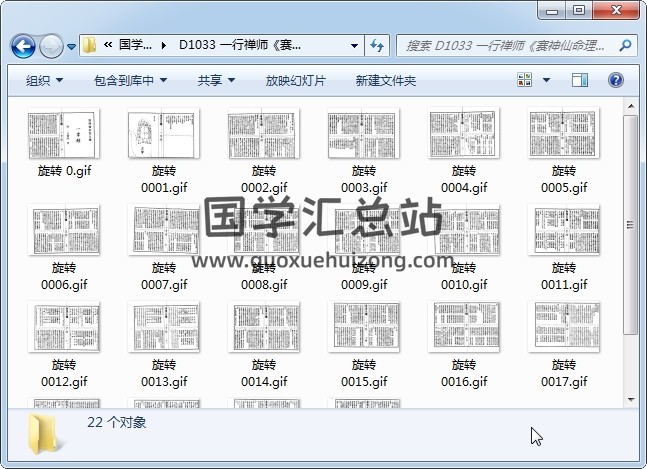Click the change view icon
This screenshot has height=469, width=647.
pos(525,80)
